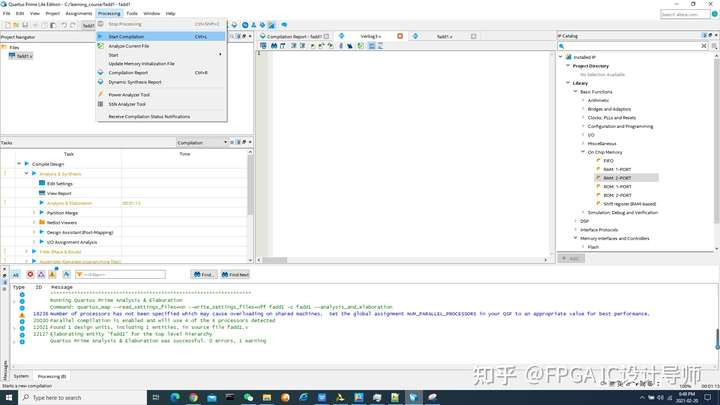This screenshot has height=405, width=720.
Task: Click the Files folder icon
Action: (4, 47)
